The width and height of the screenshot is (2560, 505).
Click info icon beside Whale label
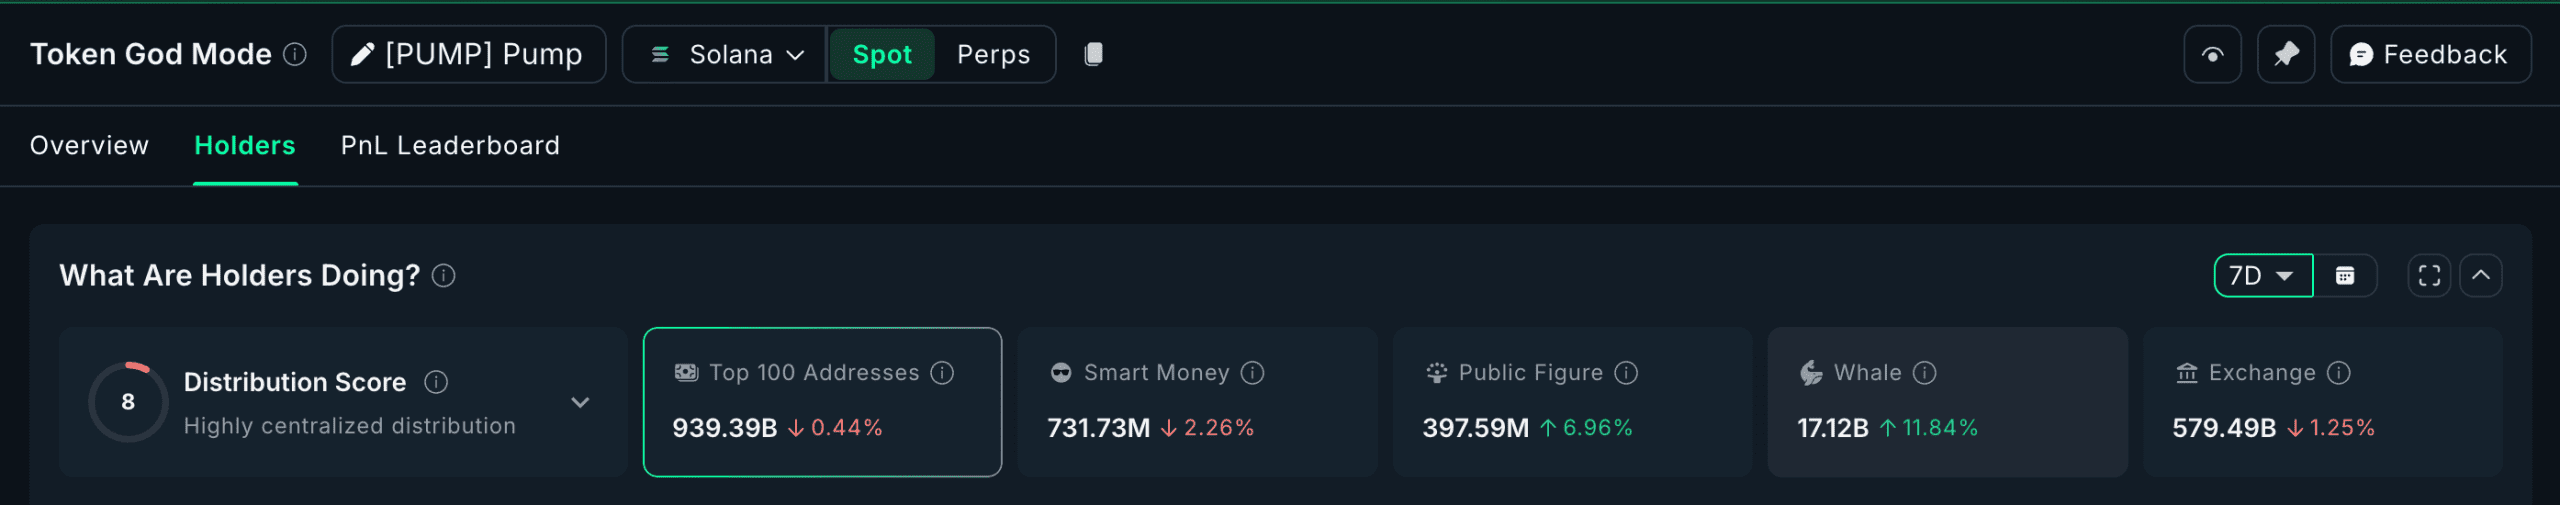tap(1925, 373)
